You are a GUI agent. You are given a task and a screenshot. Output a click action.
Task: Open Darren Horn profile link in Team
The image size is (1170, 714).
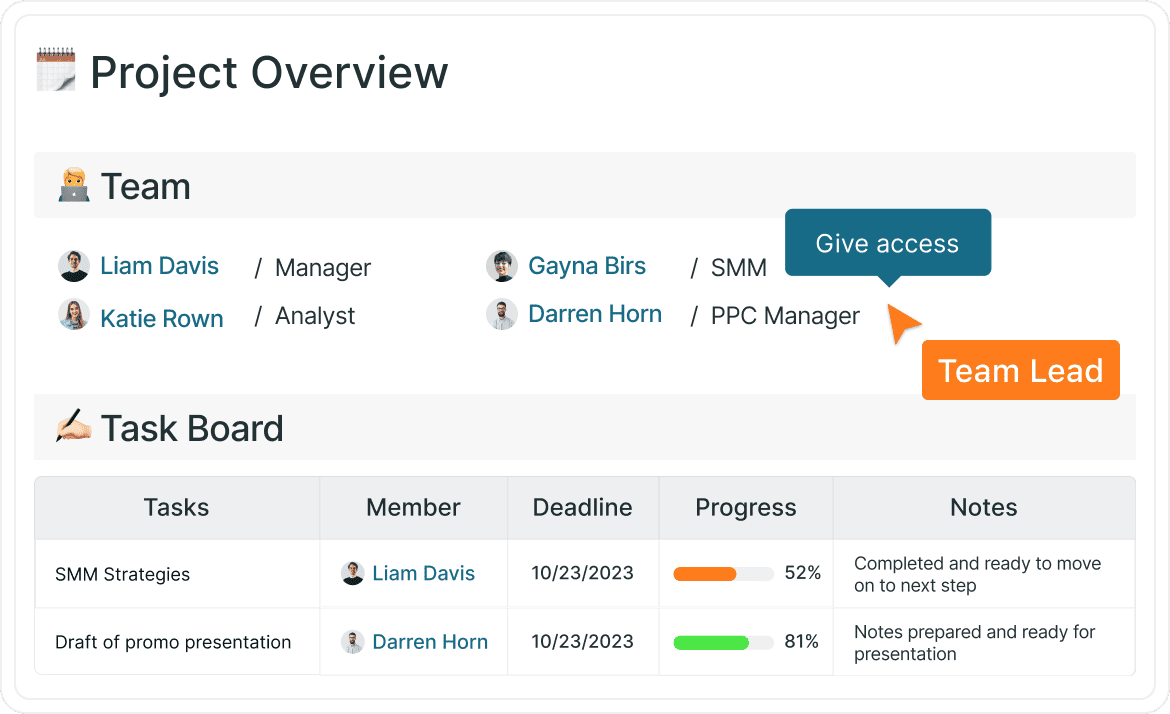coord(595,314)
